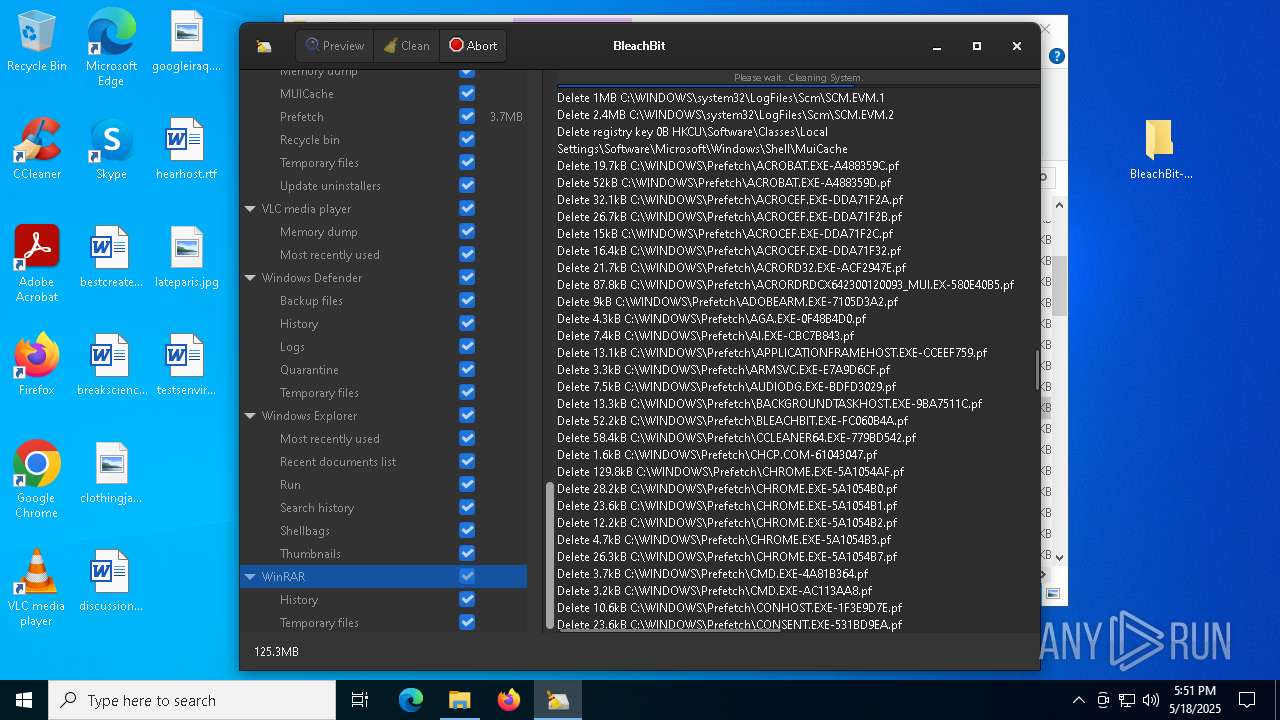Select the Run tree item
This screenshot has width=1280, height=720.
pyautogui.click(x=290, y=485)
